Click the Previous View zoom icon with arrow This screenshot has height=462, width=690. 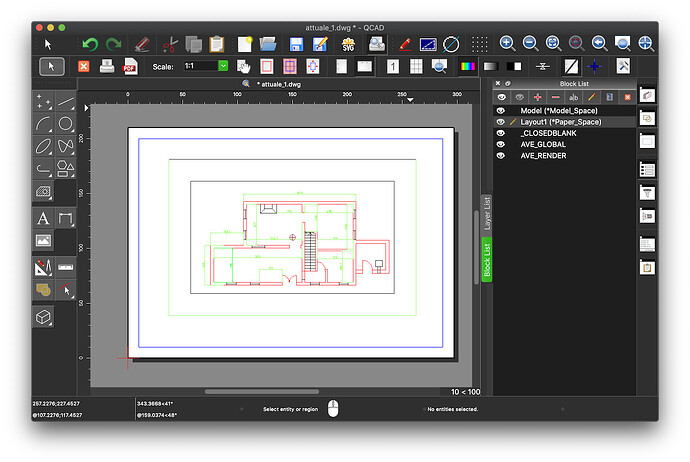pyautogui.click(x=599, y=44)
